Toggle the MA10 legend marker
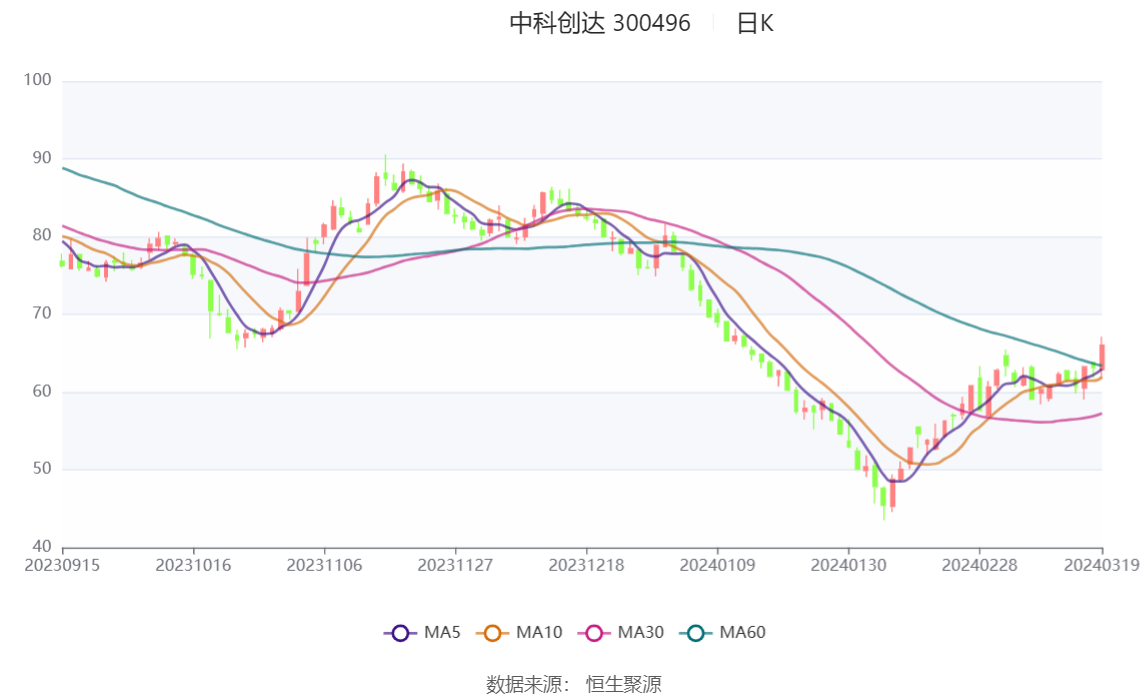Viewport: 1148px width, 699px height. pos(492,633)
